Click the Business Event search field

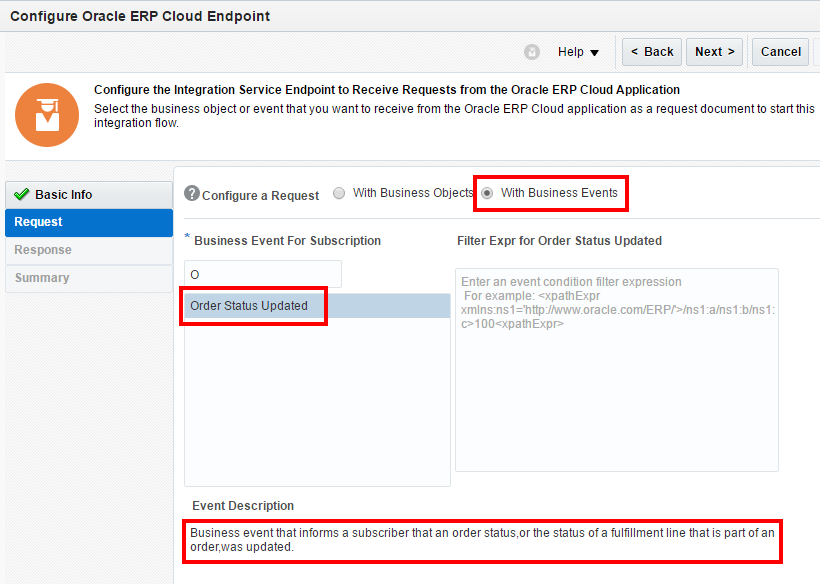click(x=263, y=274)
